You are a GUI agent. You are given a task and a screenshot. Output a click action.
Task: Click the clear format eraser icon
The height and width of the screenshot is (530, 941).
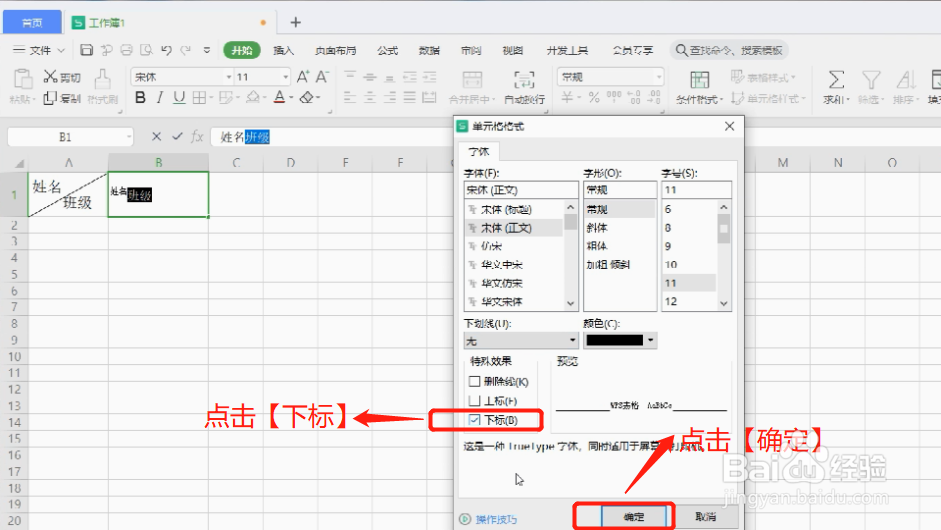tap(307, 97)
